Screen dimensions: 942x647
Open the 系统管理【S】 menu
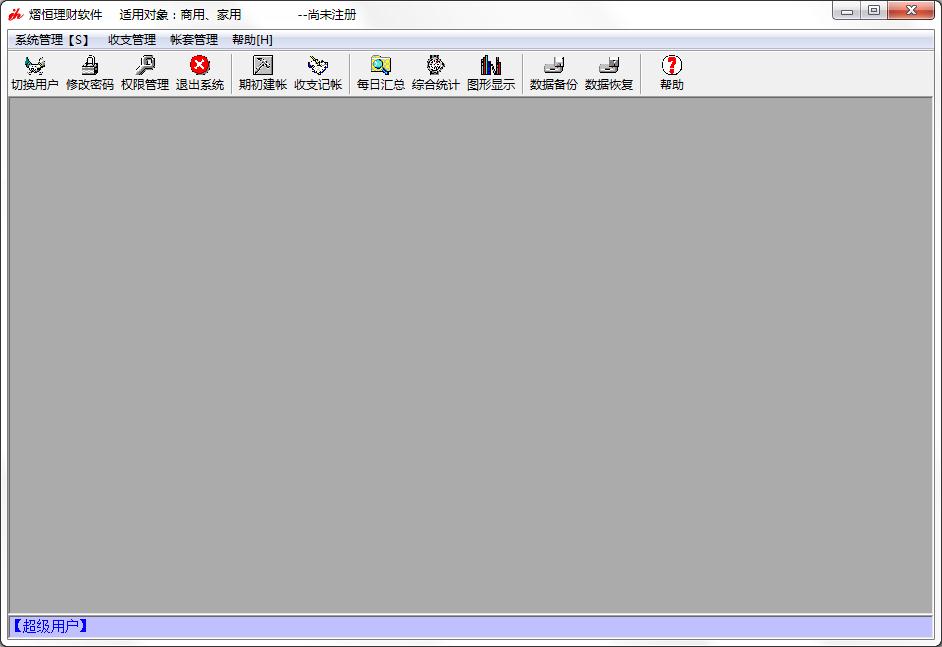(52, 40)
